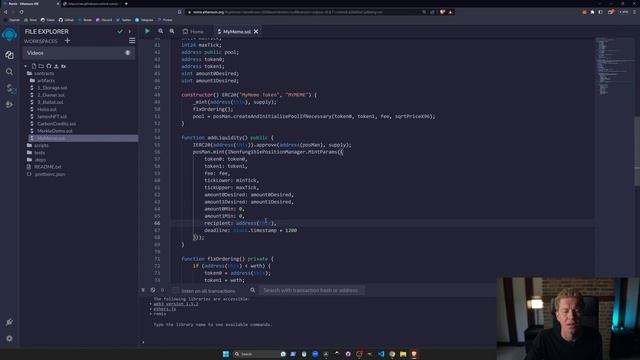Open the Solidity compiler sidebar icon

pos(10,88)
